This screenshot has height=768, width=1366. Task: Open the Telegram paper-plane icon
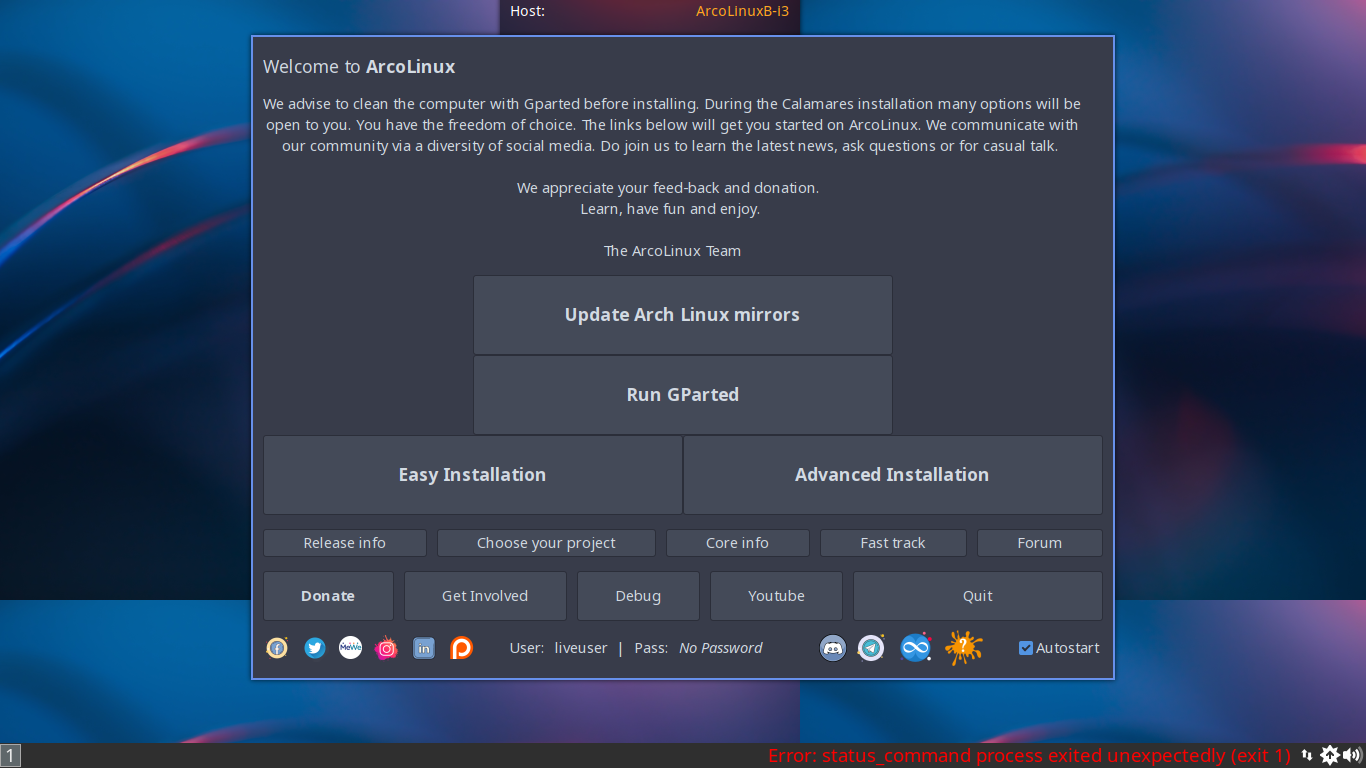[x=872, y=648]
